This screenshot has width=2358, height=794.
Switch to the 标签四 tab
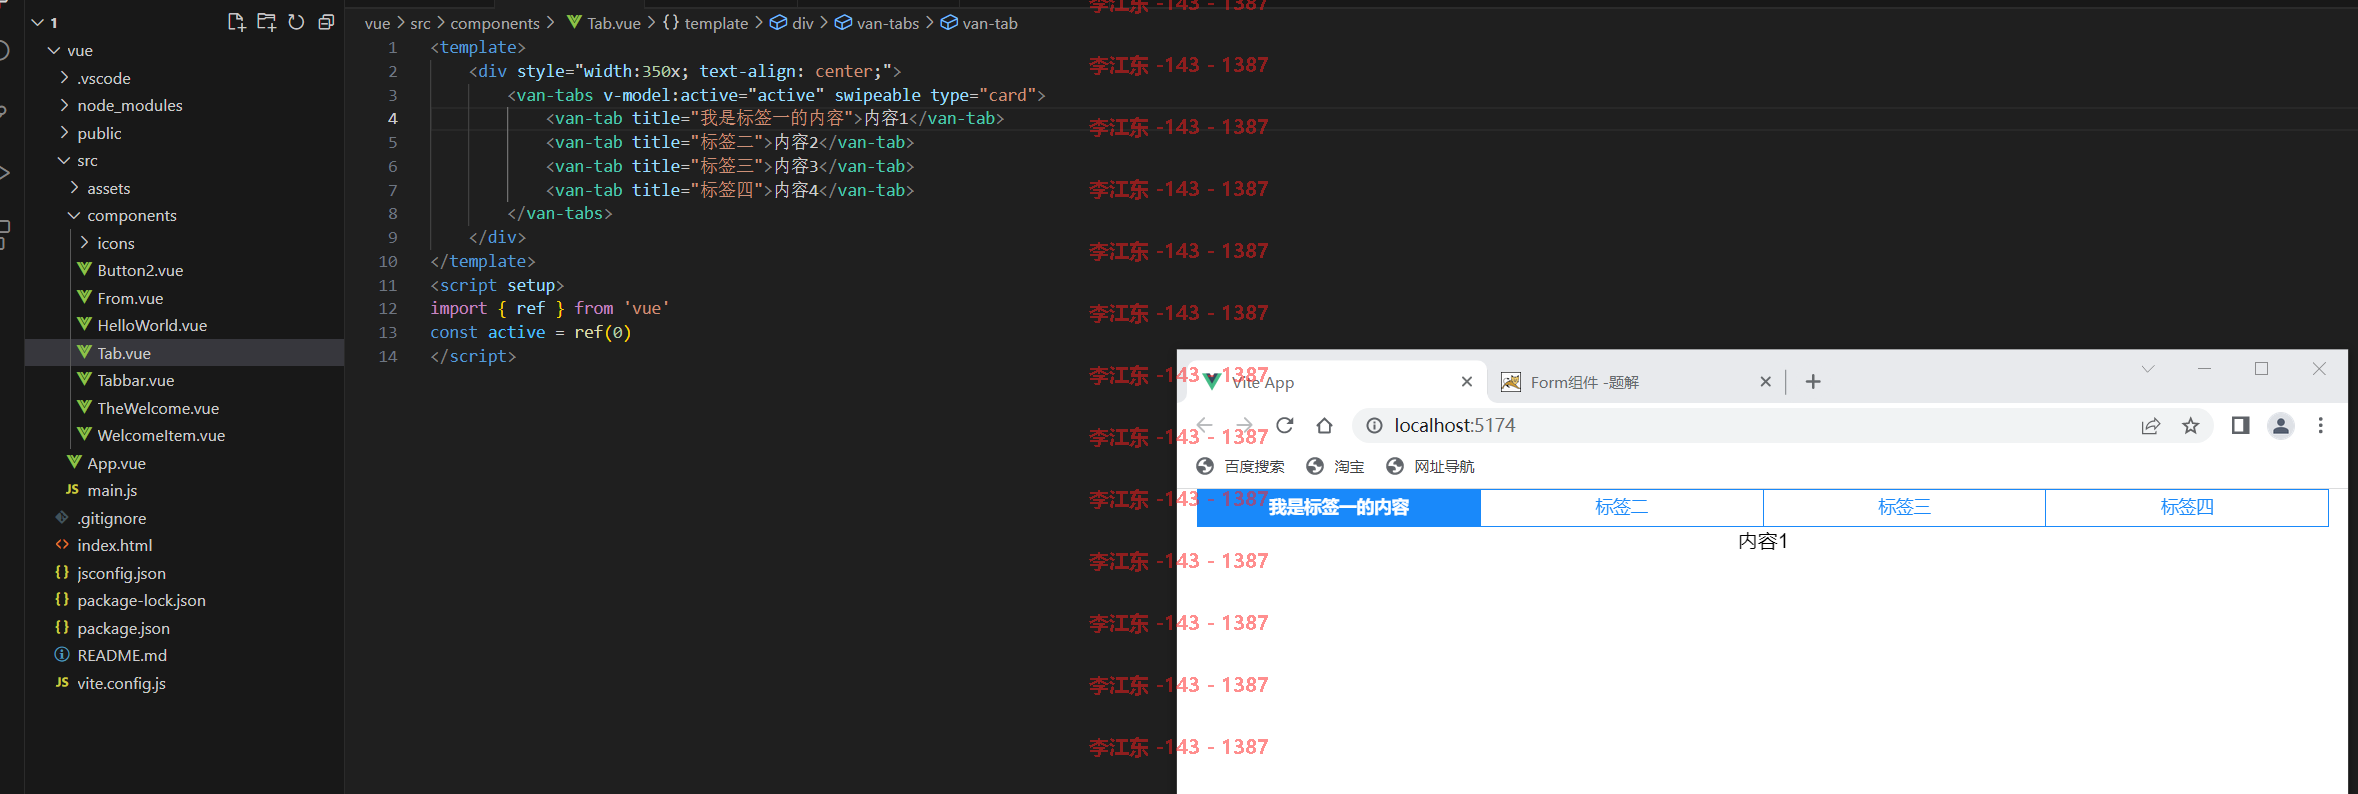click(2187, 507)
